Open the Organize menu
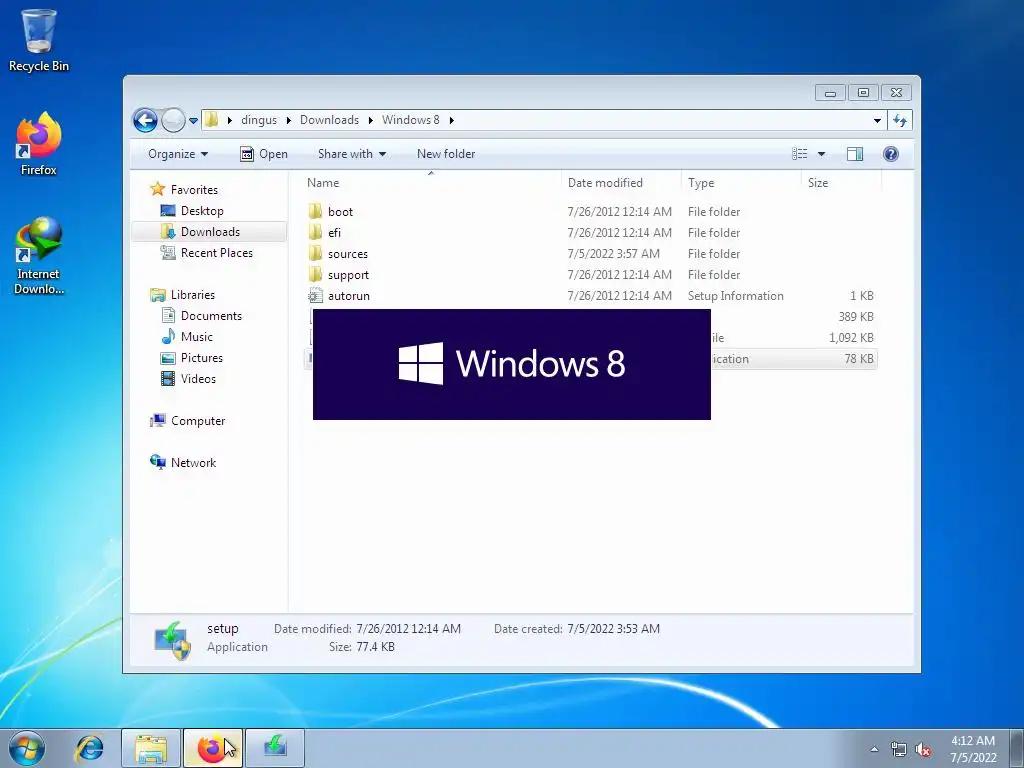The image size is (1024, 768). click(178, 154)
